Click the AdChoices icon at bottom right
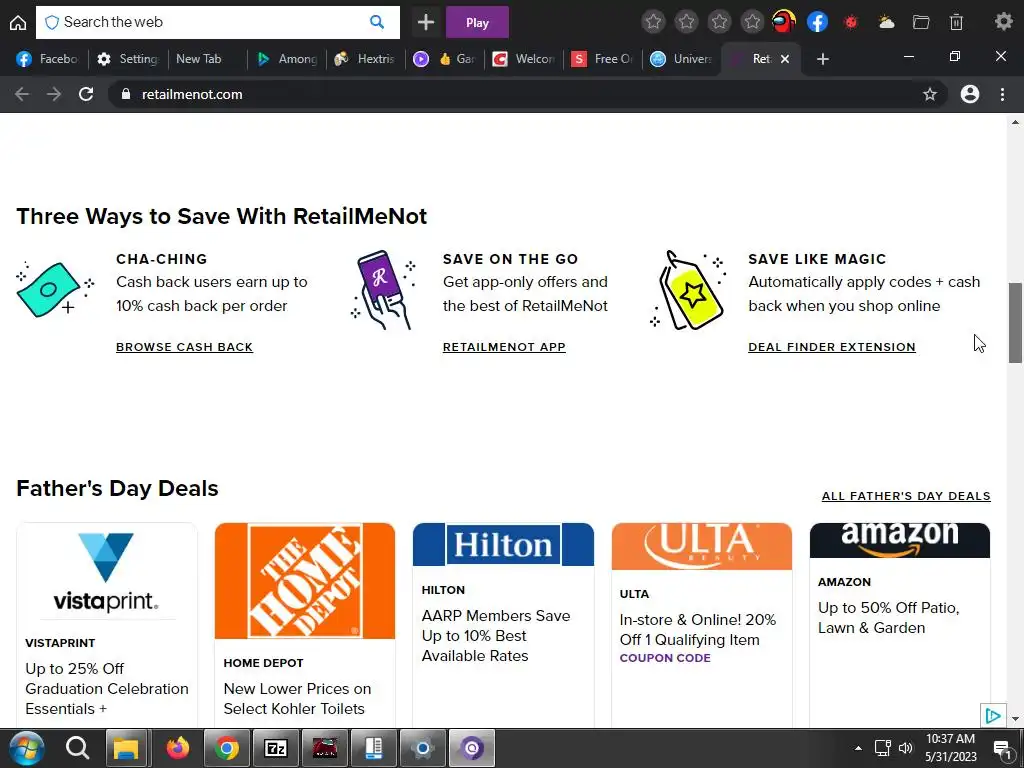Viewport: 1024px width, 768px height. [x=992, y=716]
